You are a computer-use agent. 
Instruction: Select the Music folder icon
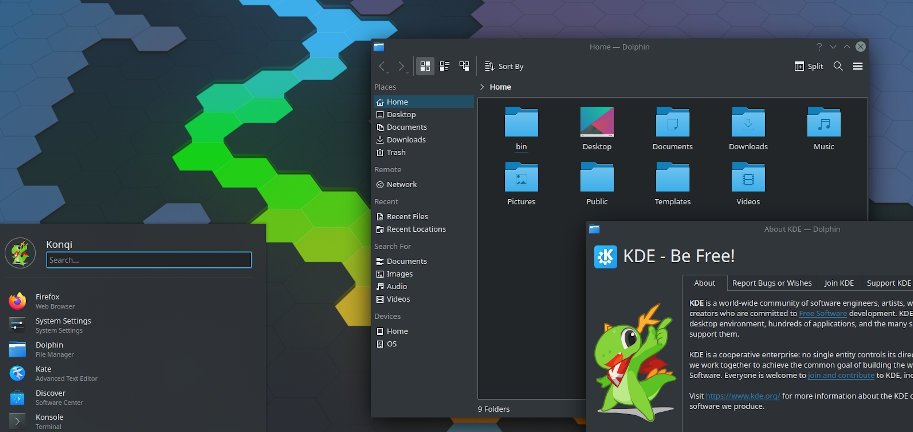[824, 122]
